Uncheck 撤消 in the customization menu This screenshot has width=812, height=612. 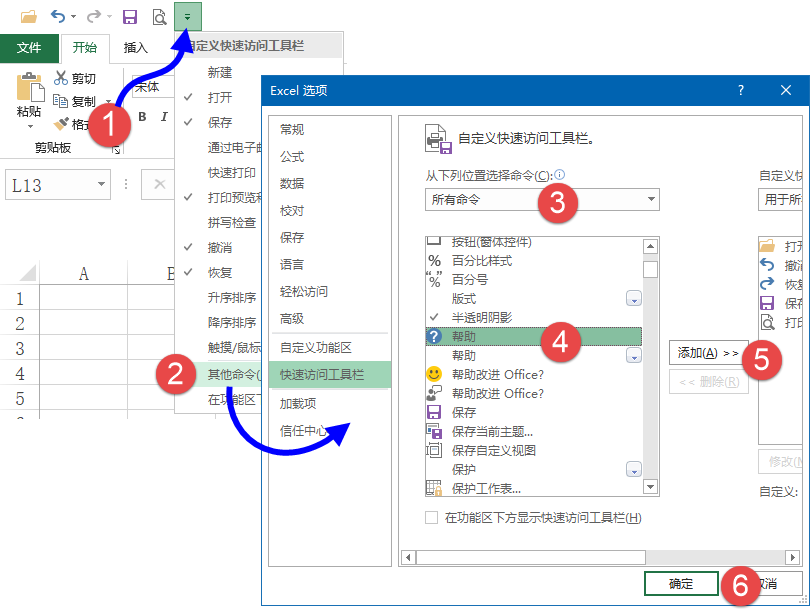(220, 247)
